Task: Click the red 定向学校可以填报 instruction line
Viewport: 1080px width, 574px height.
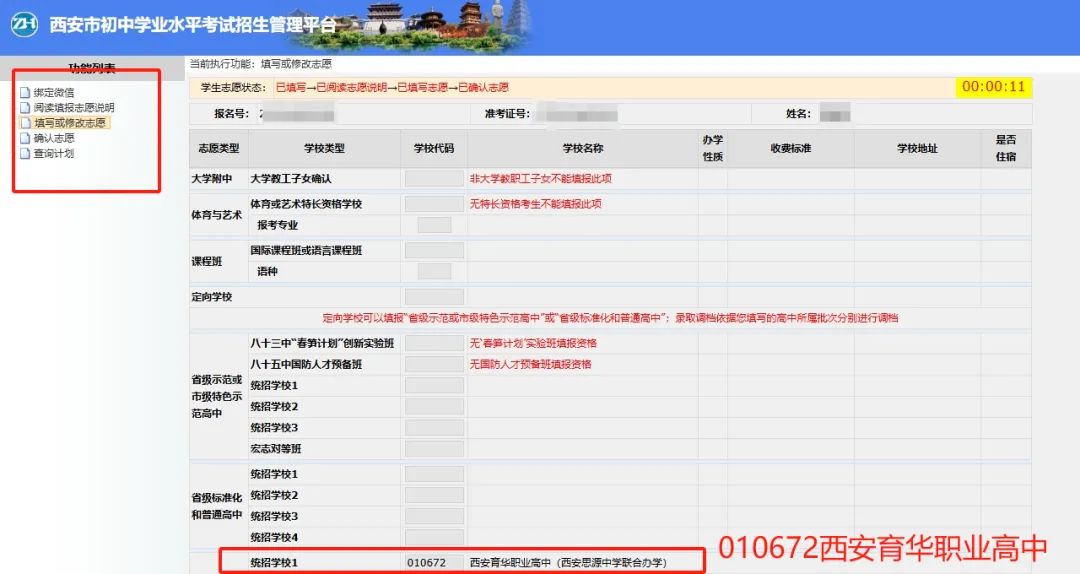Action: point(610,318)
